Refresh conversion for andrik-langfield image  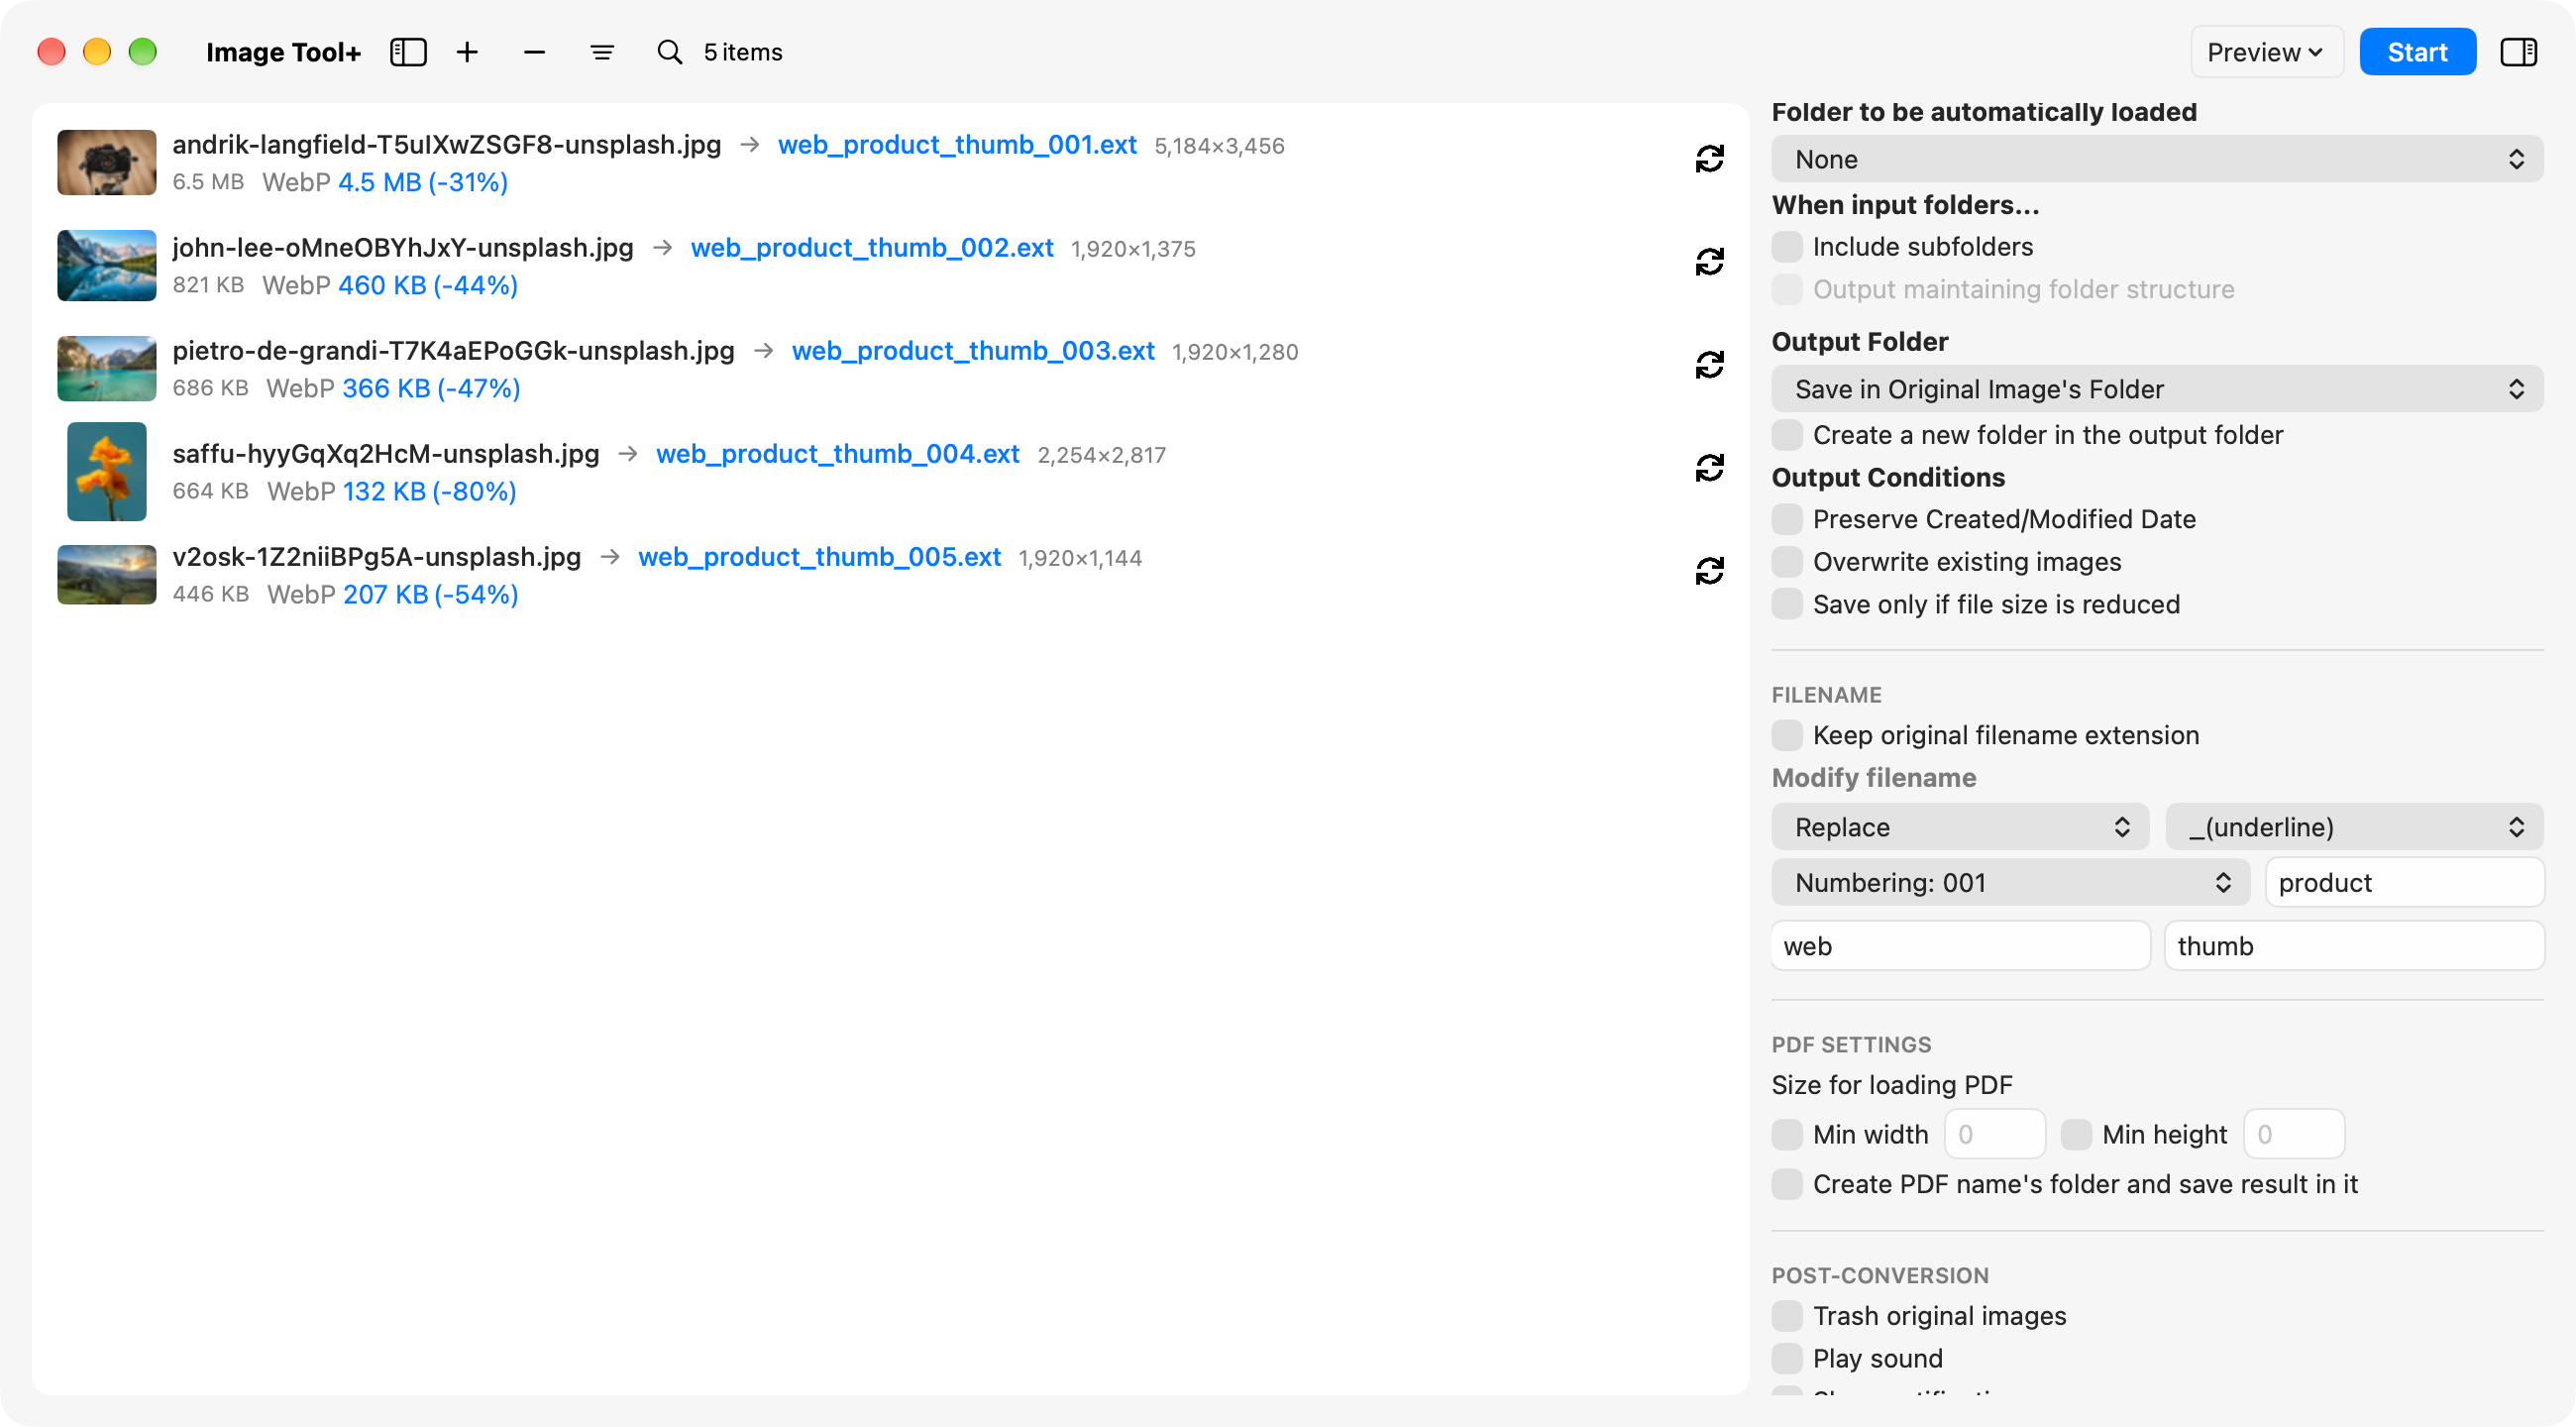(1709, 159)
